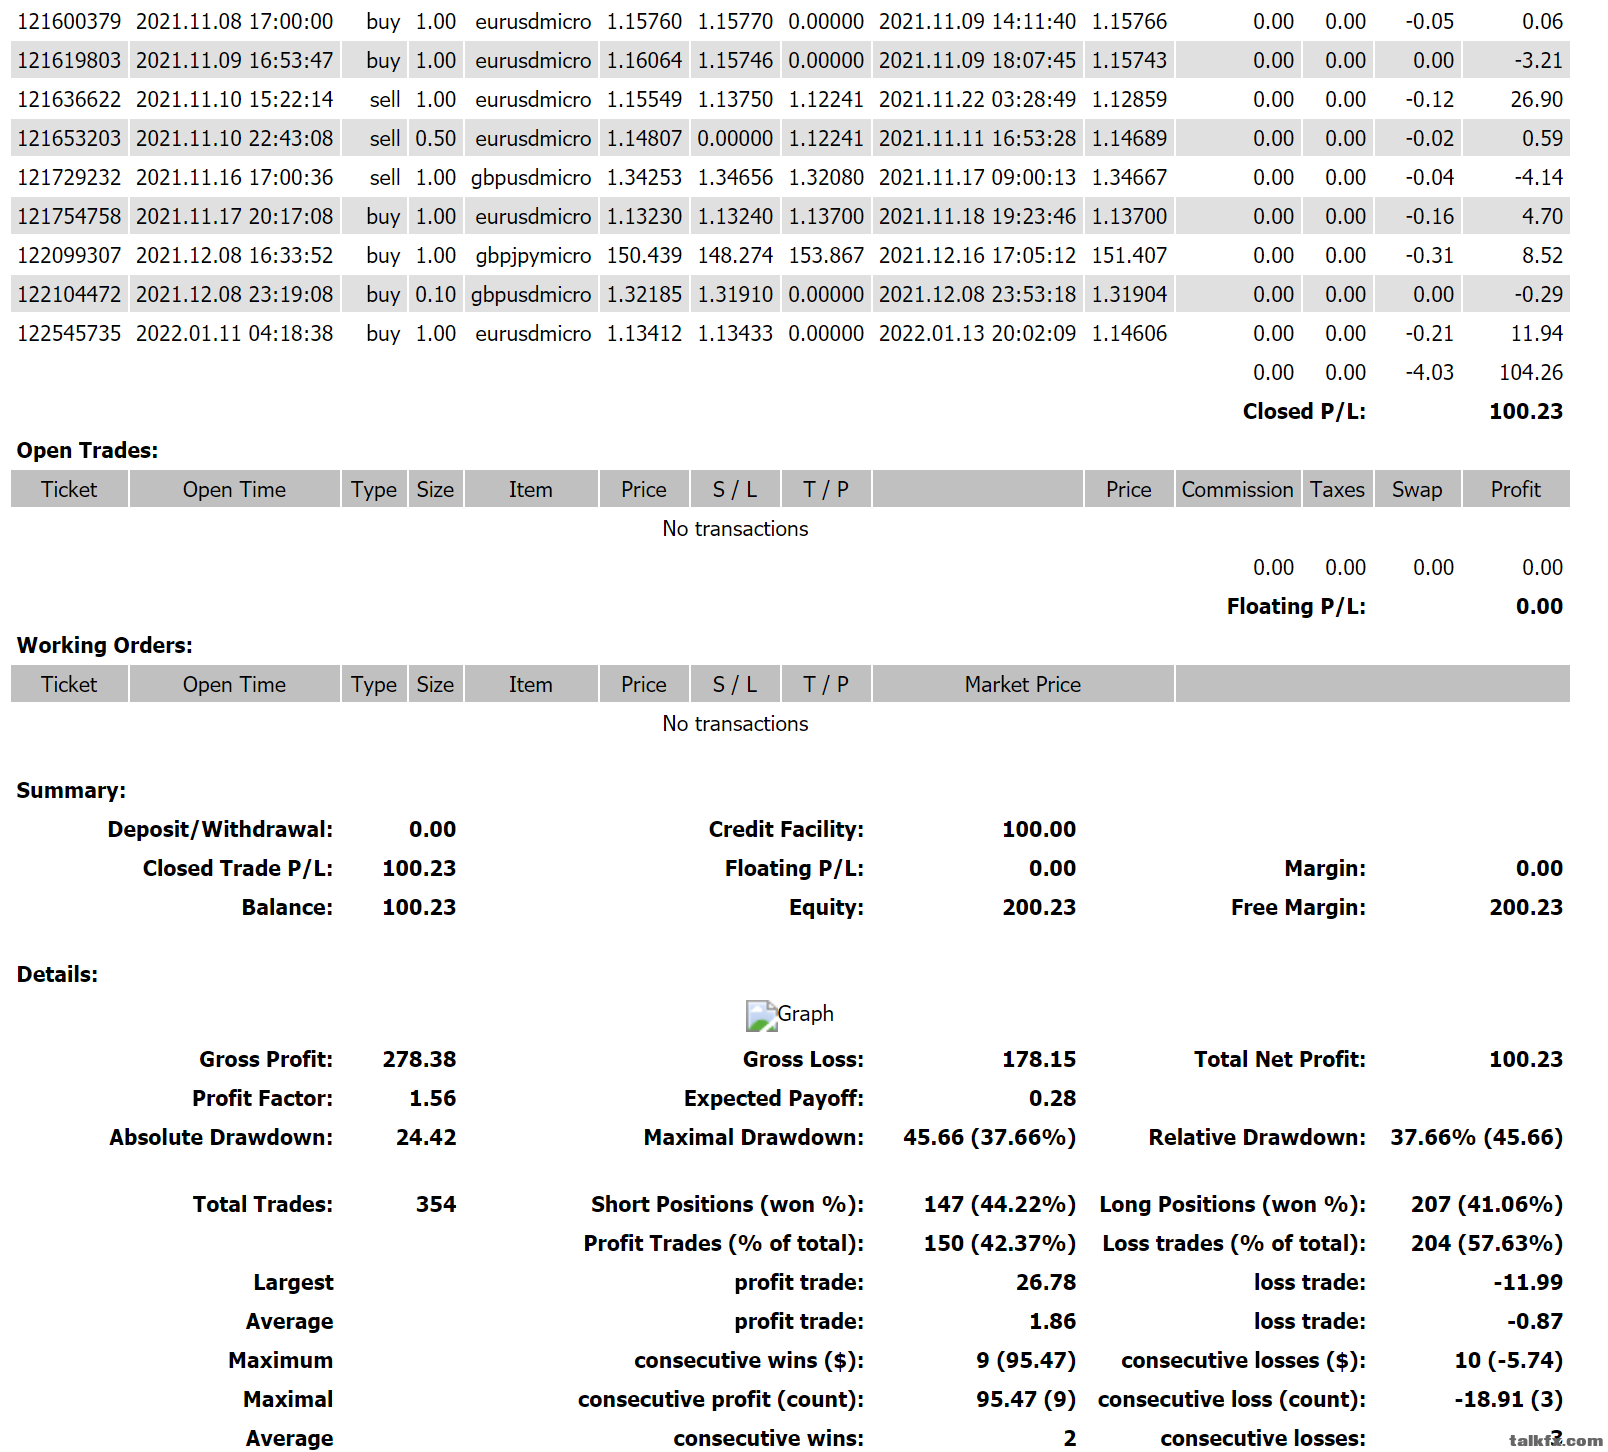Click close time 2022.01.13 20:02:09
The width and height of the screenshot is (1608, 1452).
[978, 333]
